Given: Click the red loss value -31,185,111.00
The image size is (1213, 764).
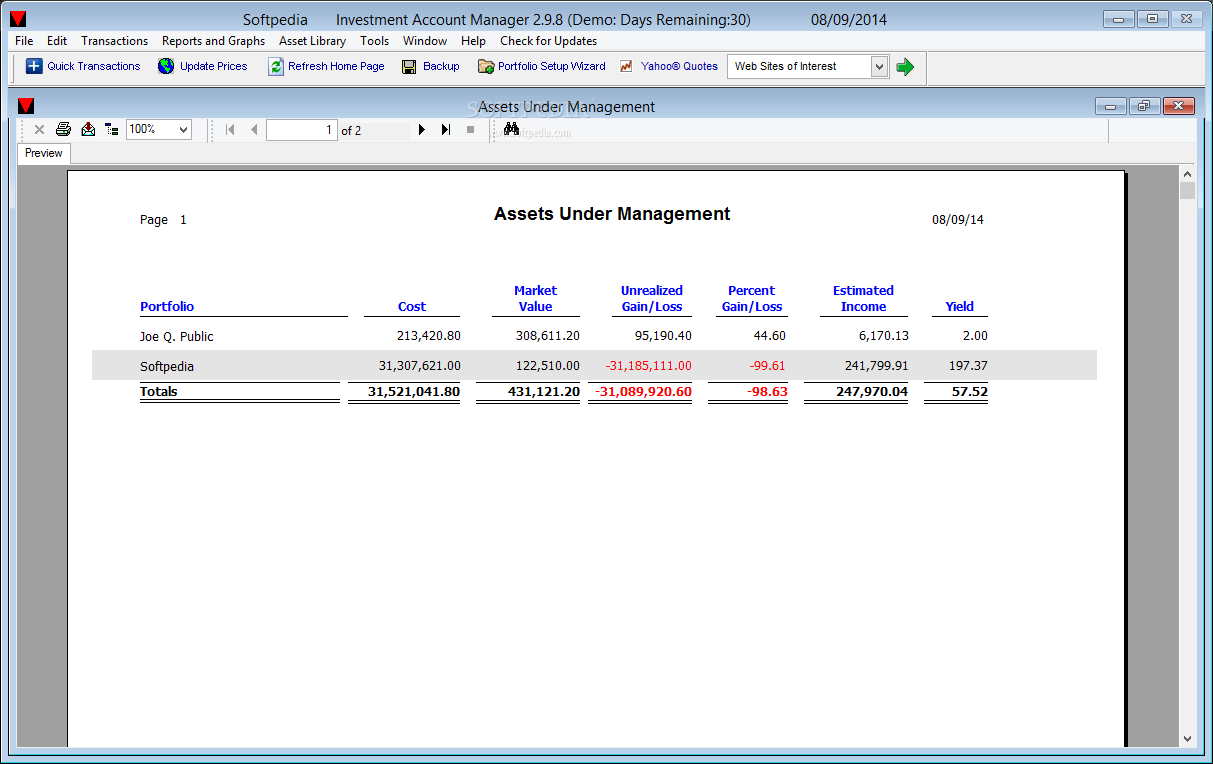Looking at the screenshot, I should point(649,366).
